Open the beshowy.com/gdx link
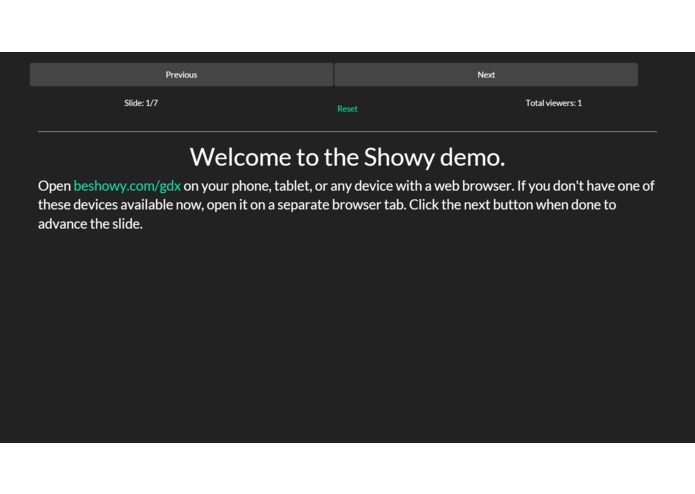The height and width of the screenshot is (494, 695). coord(127,186)
